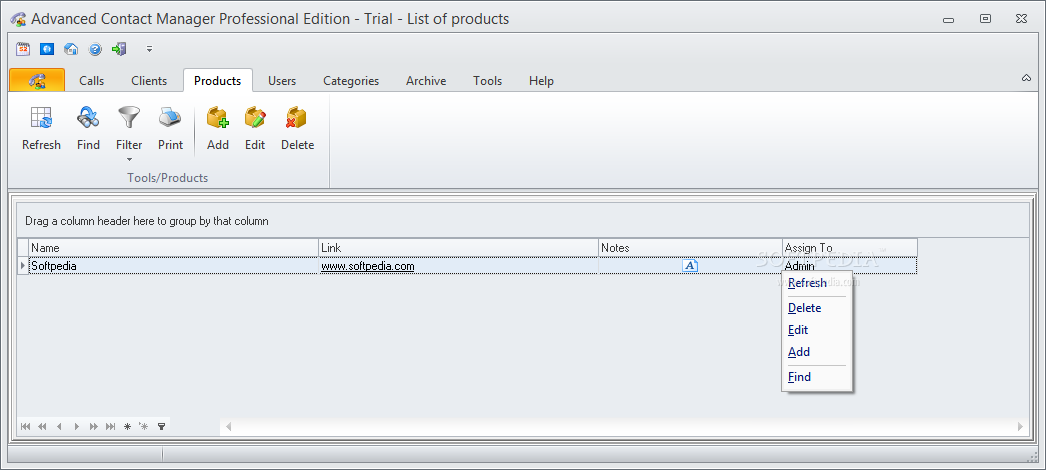Collapse the ribbon with the chevron
This screenshot has height=470, width=1046.
click(1026, 78)
